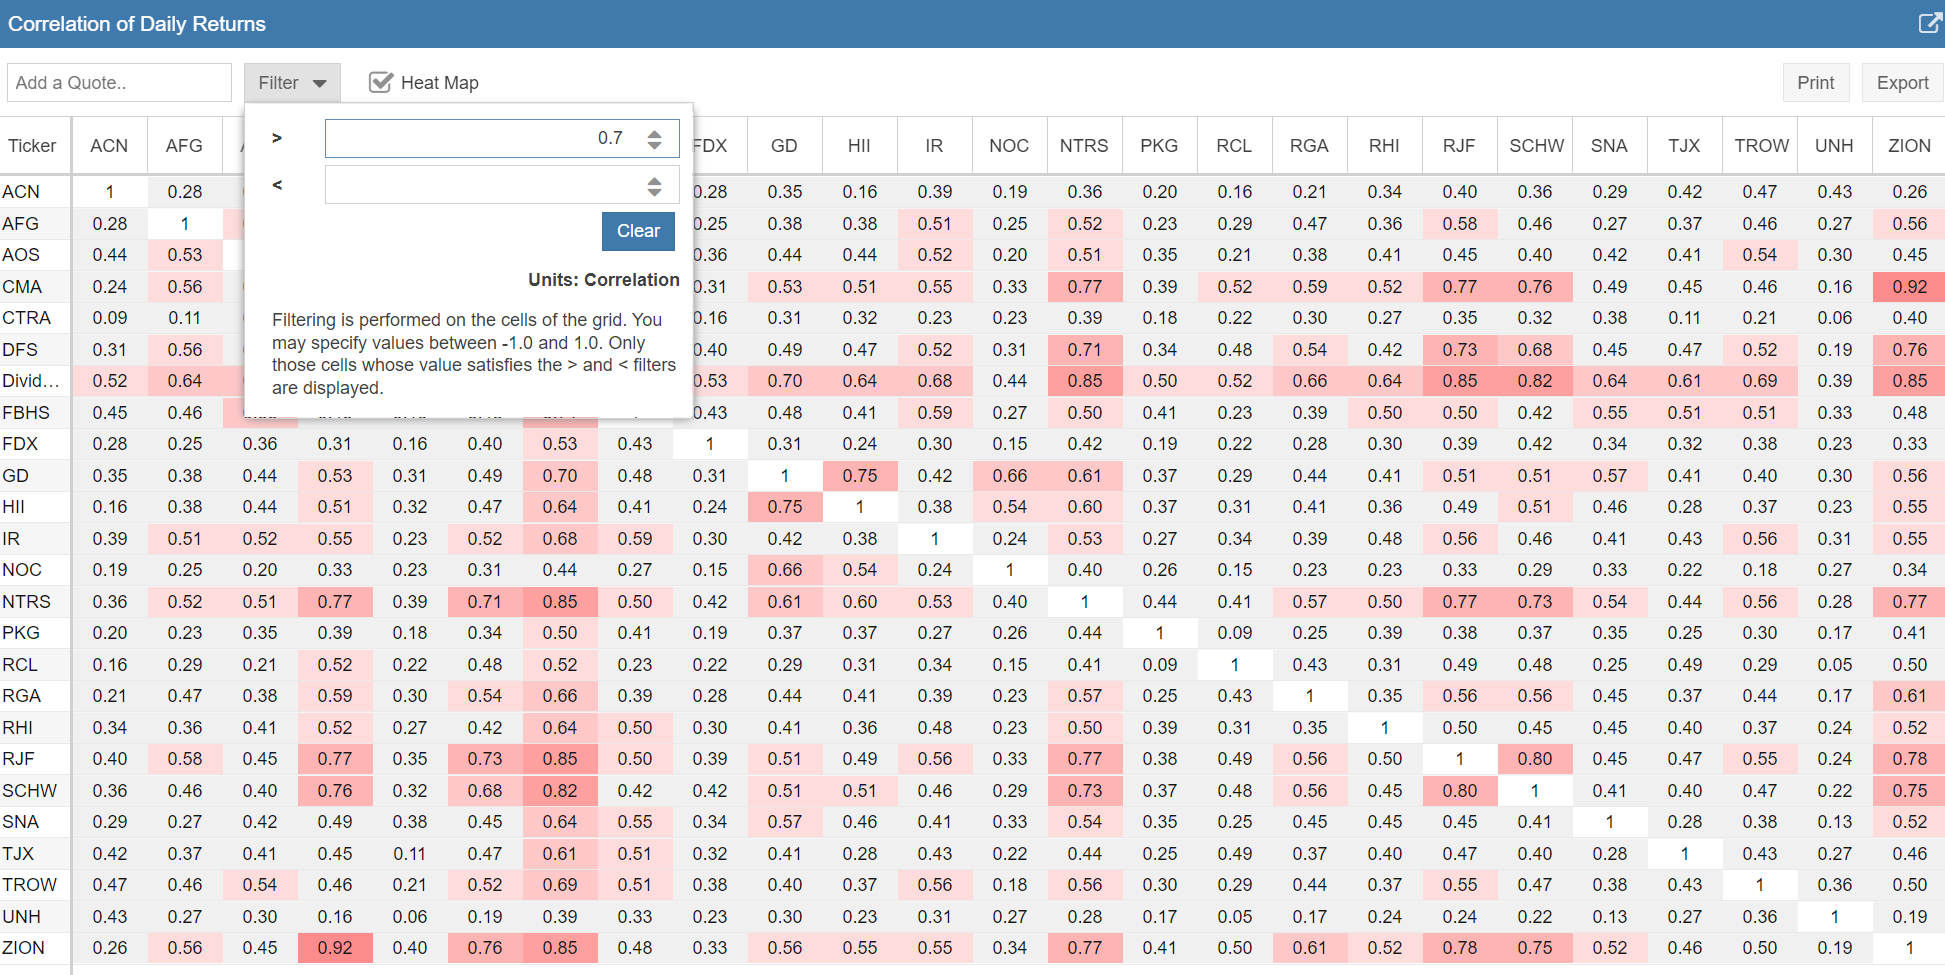Click the 0.80 cell in the SCHW row
The height and width of the screenshot is (975, 1945).
coord(1460,791)
